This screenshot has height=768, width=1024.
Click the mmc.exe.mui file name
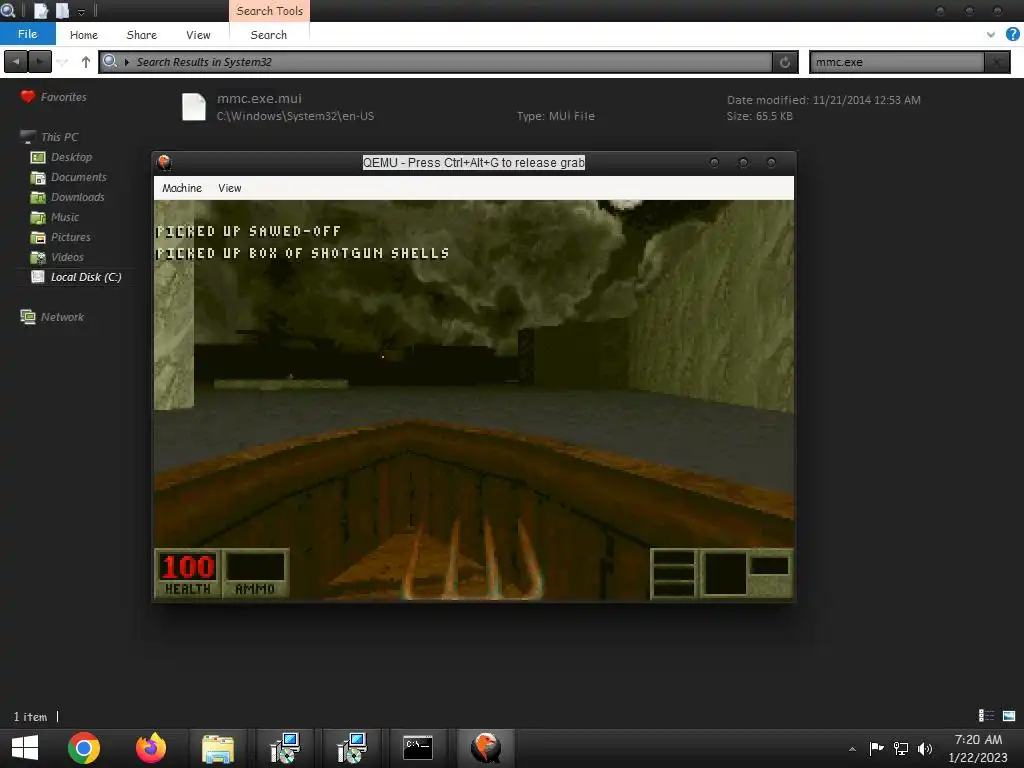click(x=259, y=99)
